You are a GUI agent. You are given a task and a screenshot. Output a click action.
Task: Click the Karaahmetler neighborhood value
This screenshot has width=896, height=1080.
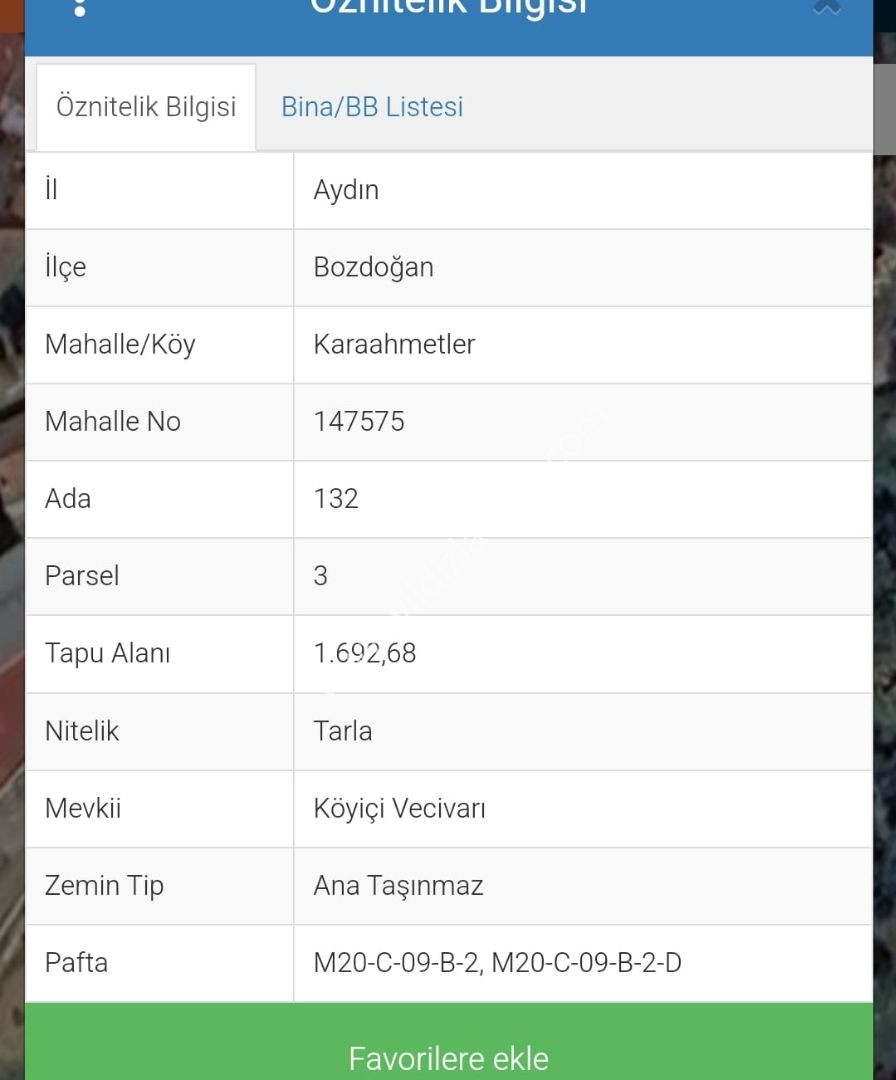coord(394,344)
